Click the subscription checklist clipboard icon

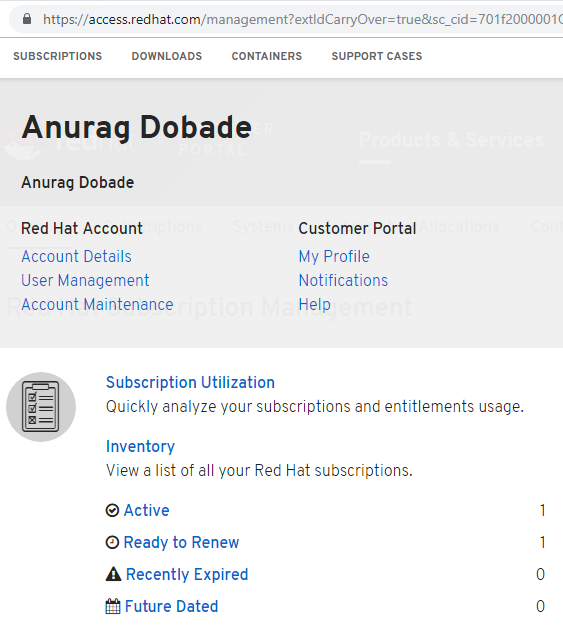(x=41, y=406)
